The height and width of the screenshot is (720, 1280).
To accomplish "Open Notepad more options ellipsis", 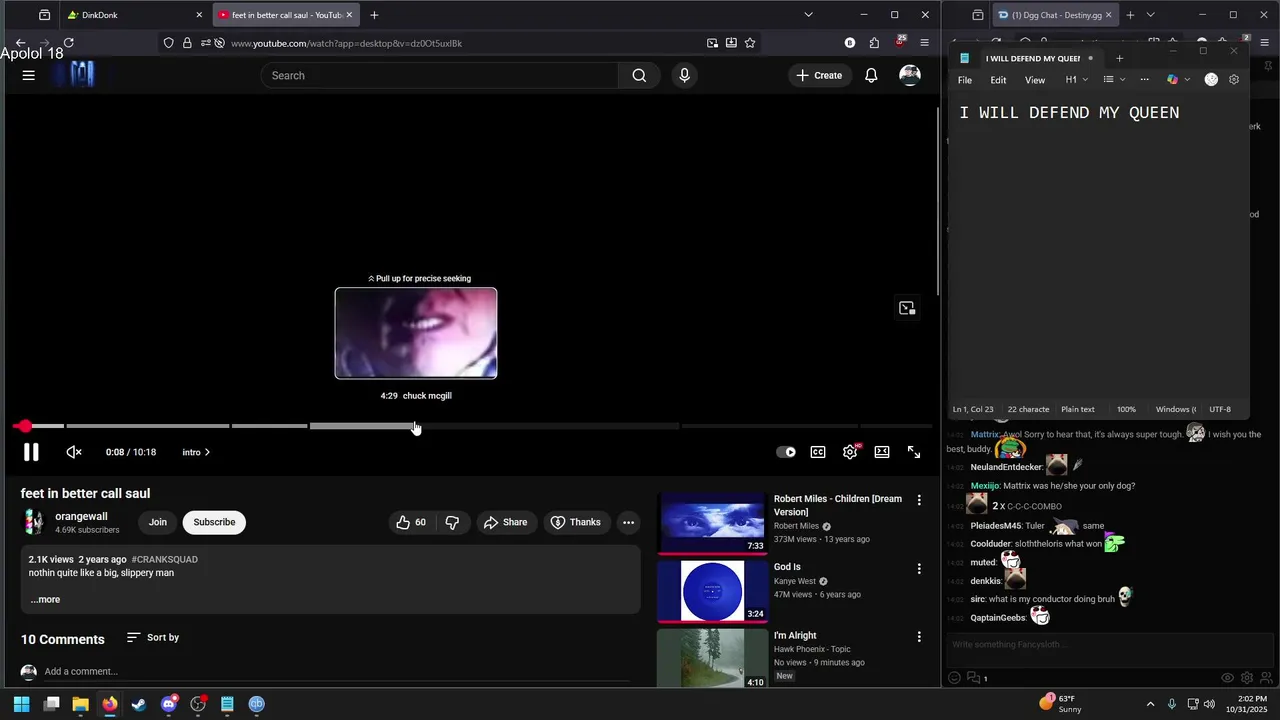I will [1145, 80].
